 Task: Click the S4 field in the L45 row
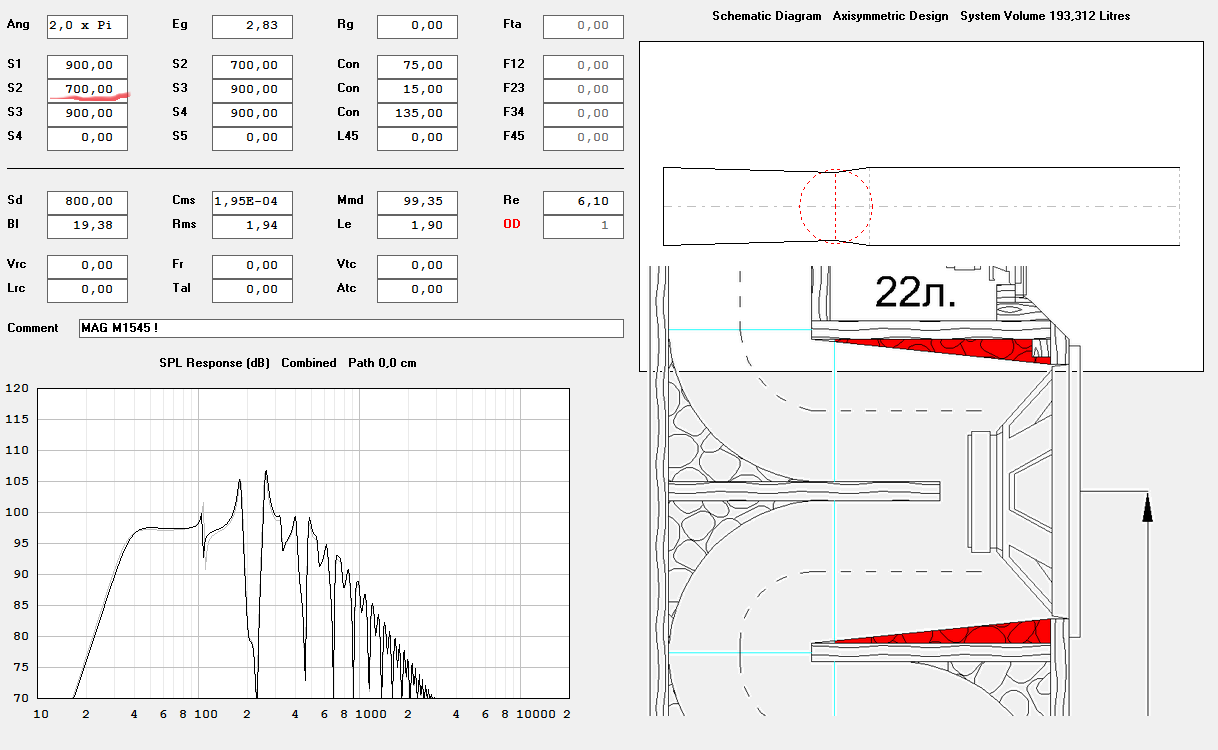tap(87, 138)
